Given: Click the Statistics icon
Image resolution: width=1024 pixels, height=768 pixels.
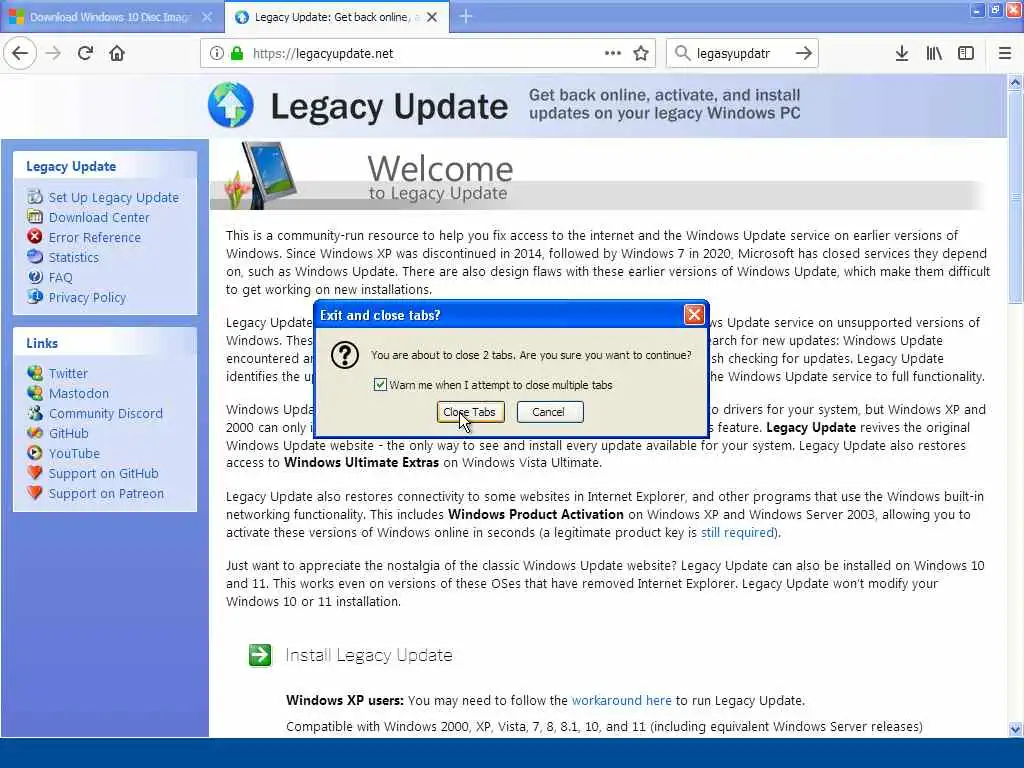Looking at the screenshot, I should pyautogui.click(x=35, y=257).
